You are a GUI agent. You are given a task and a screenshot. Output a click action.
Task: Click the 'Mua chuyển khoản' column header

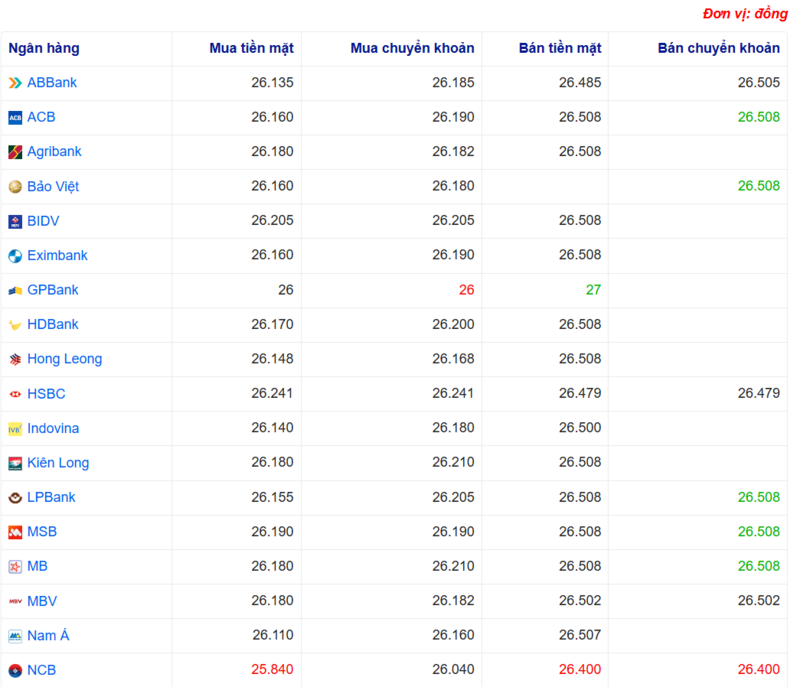(x=412, y=48)
